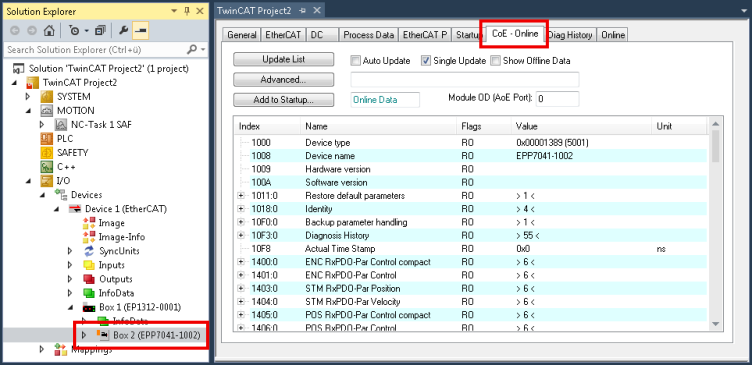The image size is (752, 365).
Task: Expand the SYSTEM tree node
Action: tap(27, 96)
